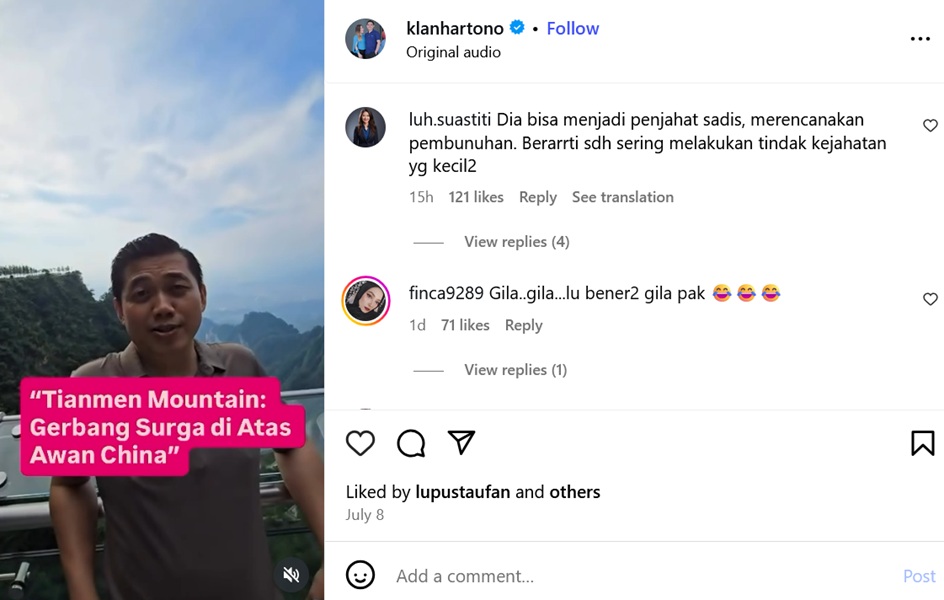Reply to finca9289's comment
This screenshot has height=600, width=944.
(523, 325)
